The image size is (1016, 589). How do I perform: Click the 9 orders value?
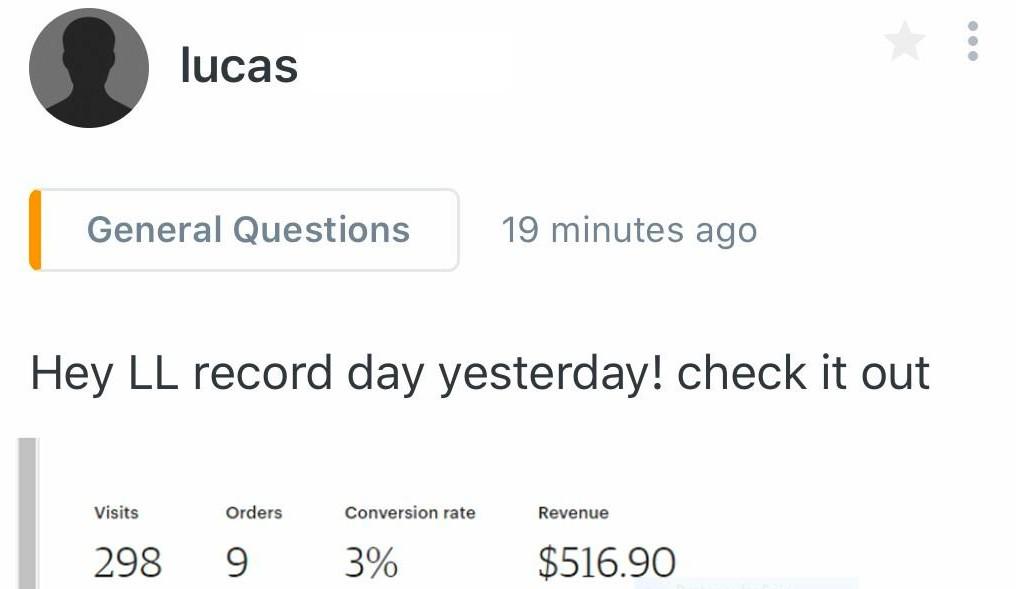point(236,562)
